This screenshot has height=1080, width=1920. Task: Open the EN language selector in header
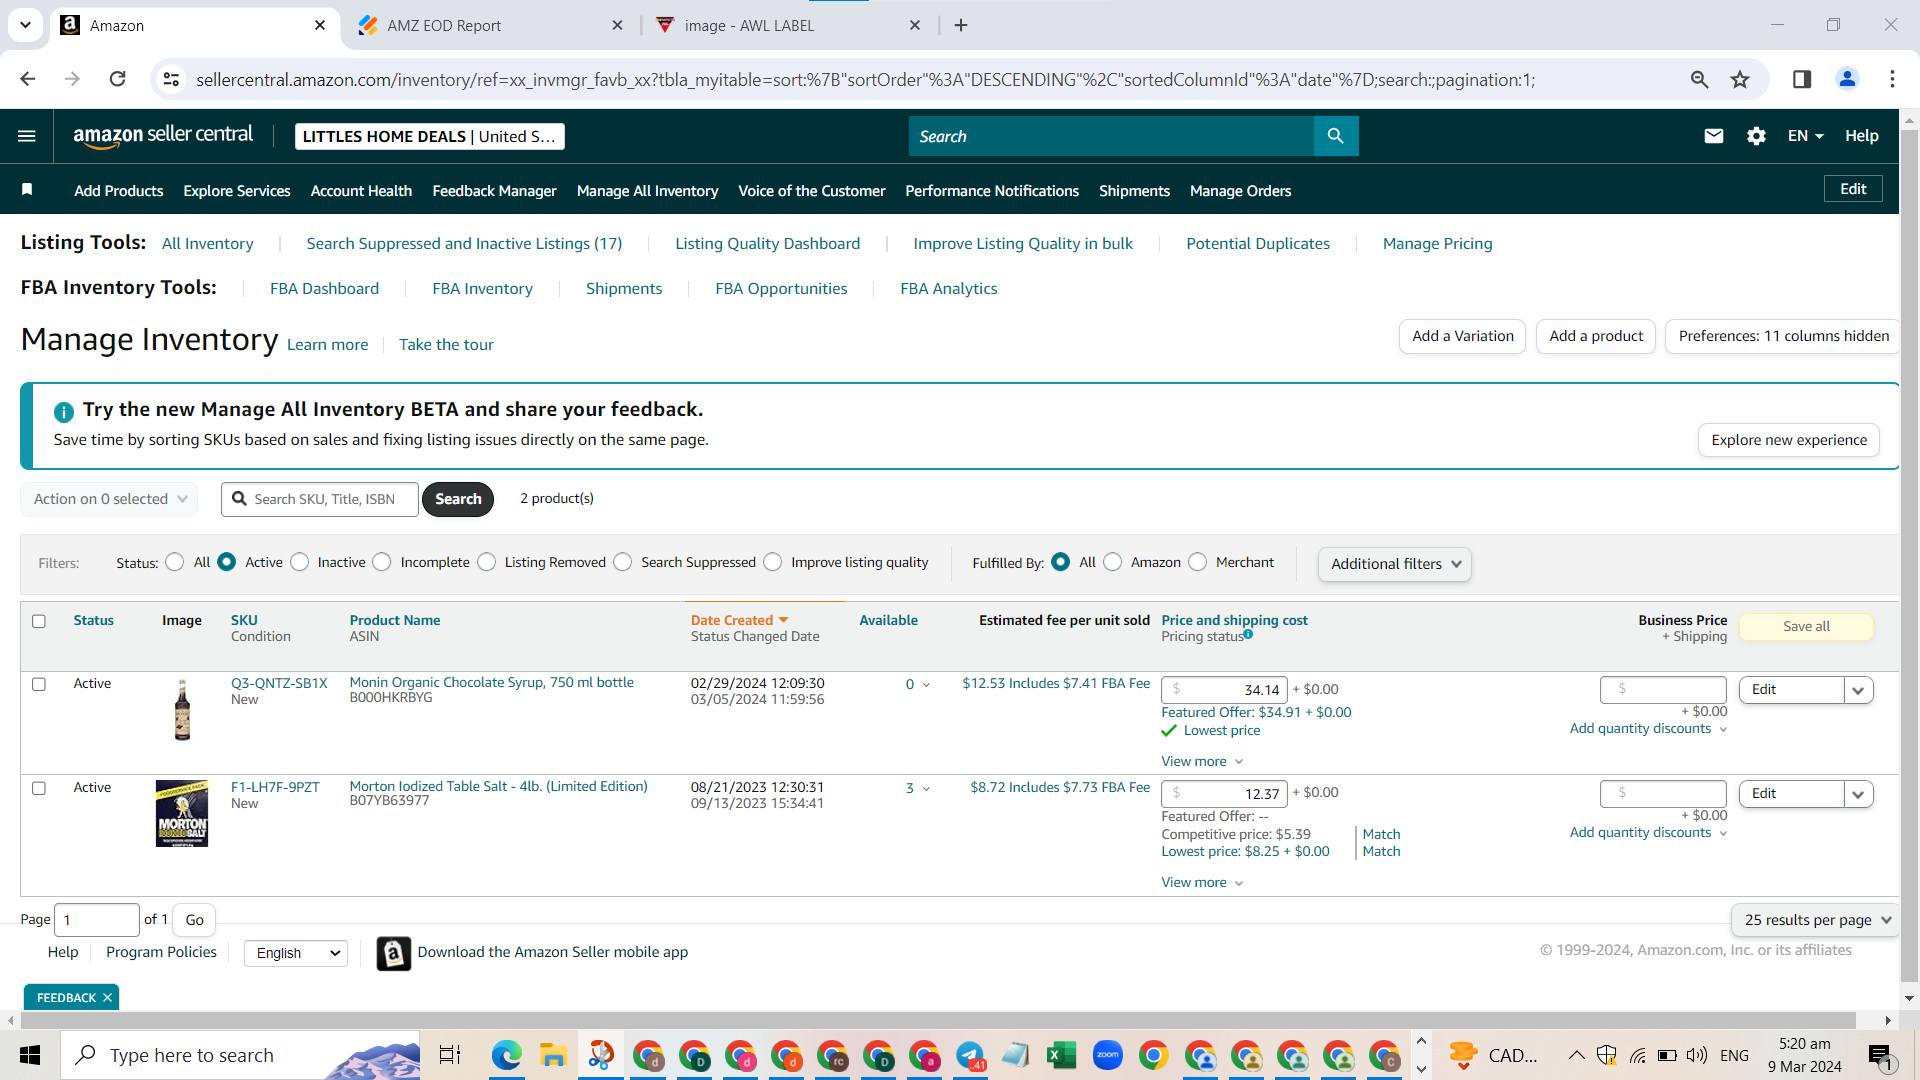pos(1806,136)
